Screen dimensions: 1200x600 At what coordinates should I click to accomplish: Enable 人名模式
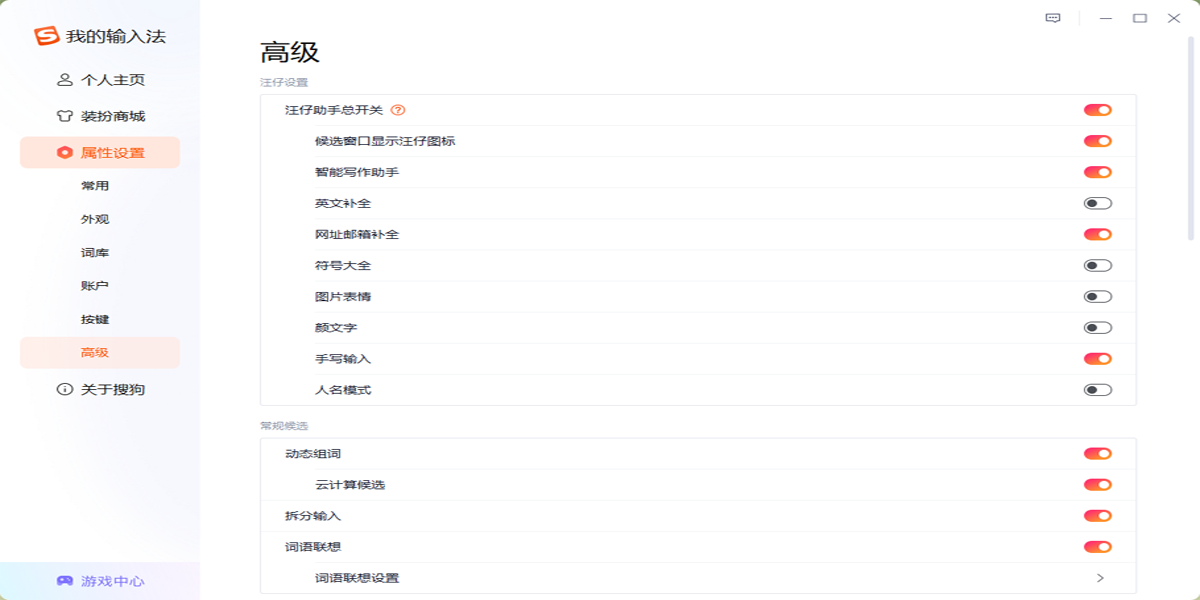pyautogui.click(x=1100, y=391)
